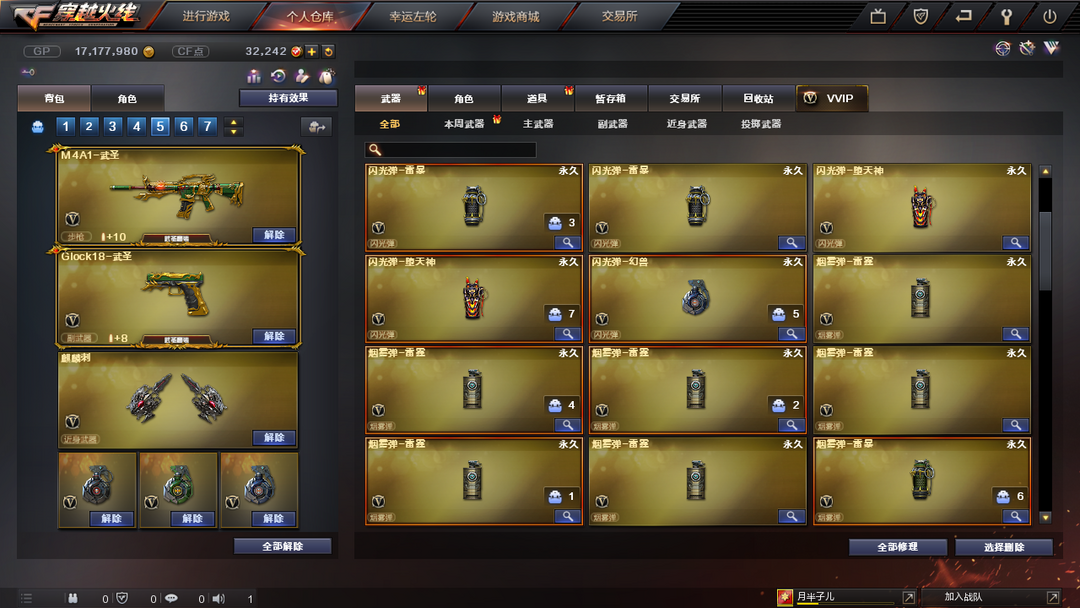The height and width of the screenshot is (608, 1080).
Task: Click the weapon search input field
Action: pyautogui.click(x=450, y=149)
